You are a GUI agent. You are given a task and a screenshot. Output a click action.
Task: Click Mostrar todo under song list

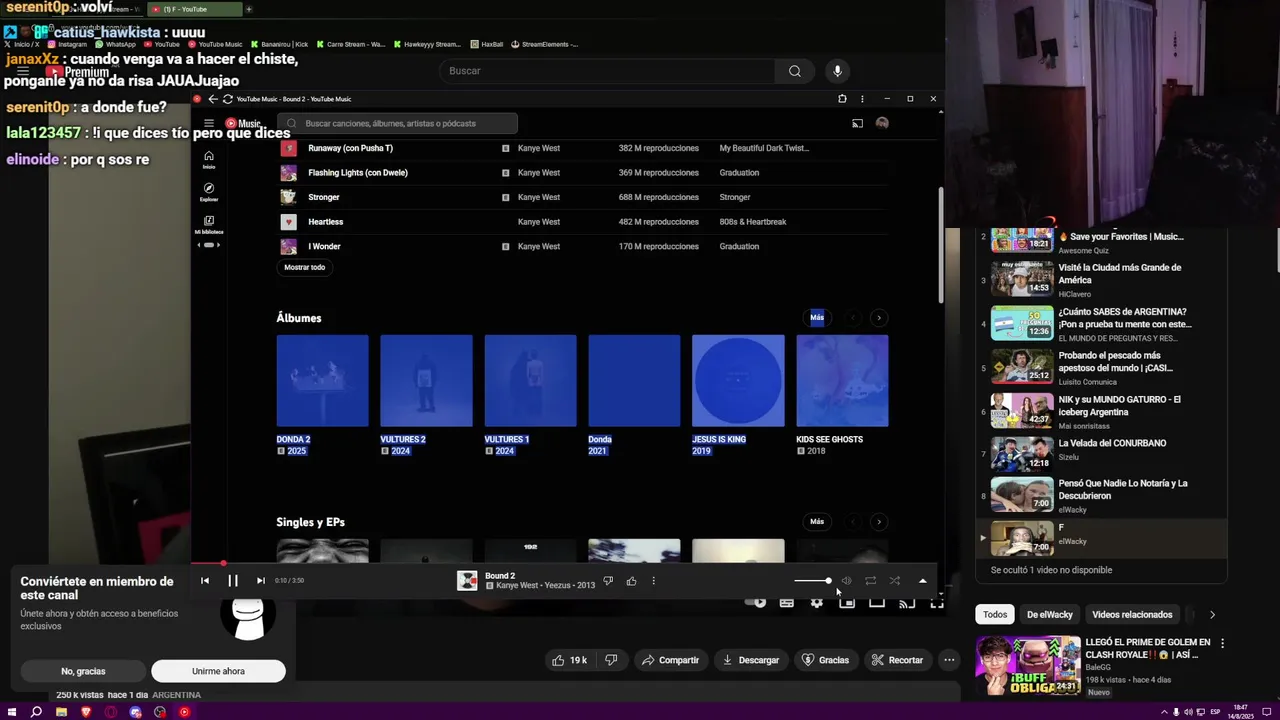tap(304, 267)
